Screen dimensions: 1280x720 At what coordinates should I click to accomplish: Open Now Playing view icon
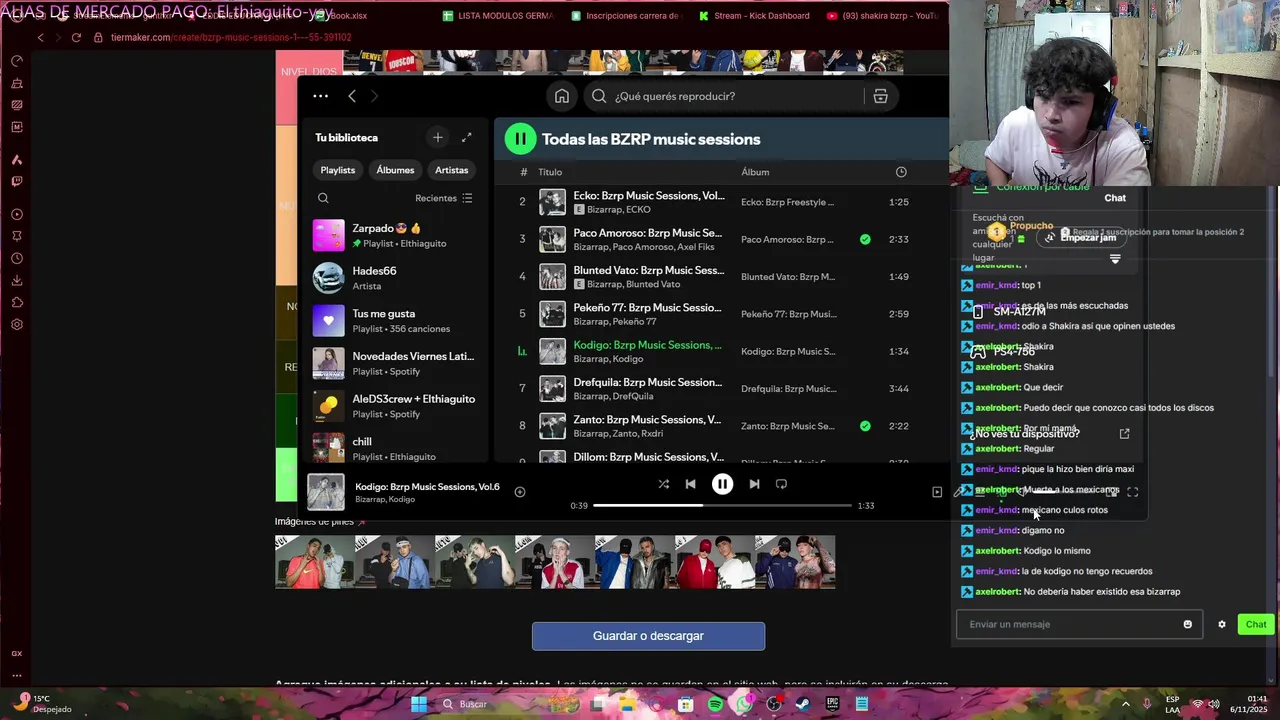pos(937,492)
